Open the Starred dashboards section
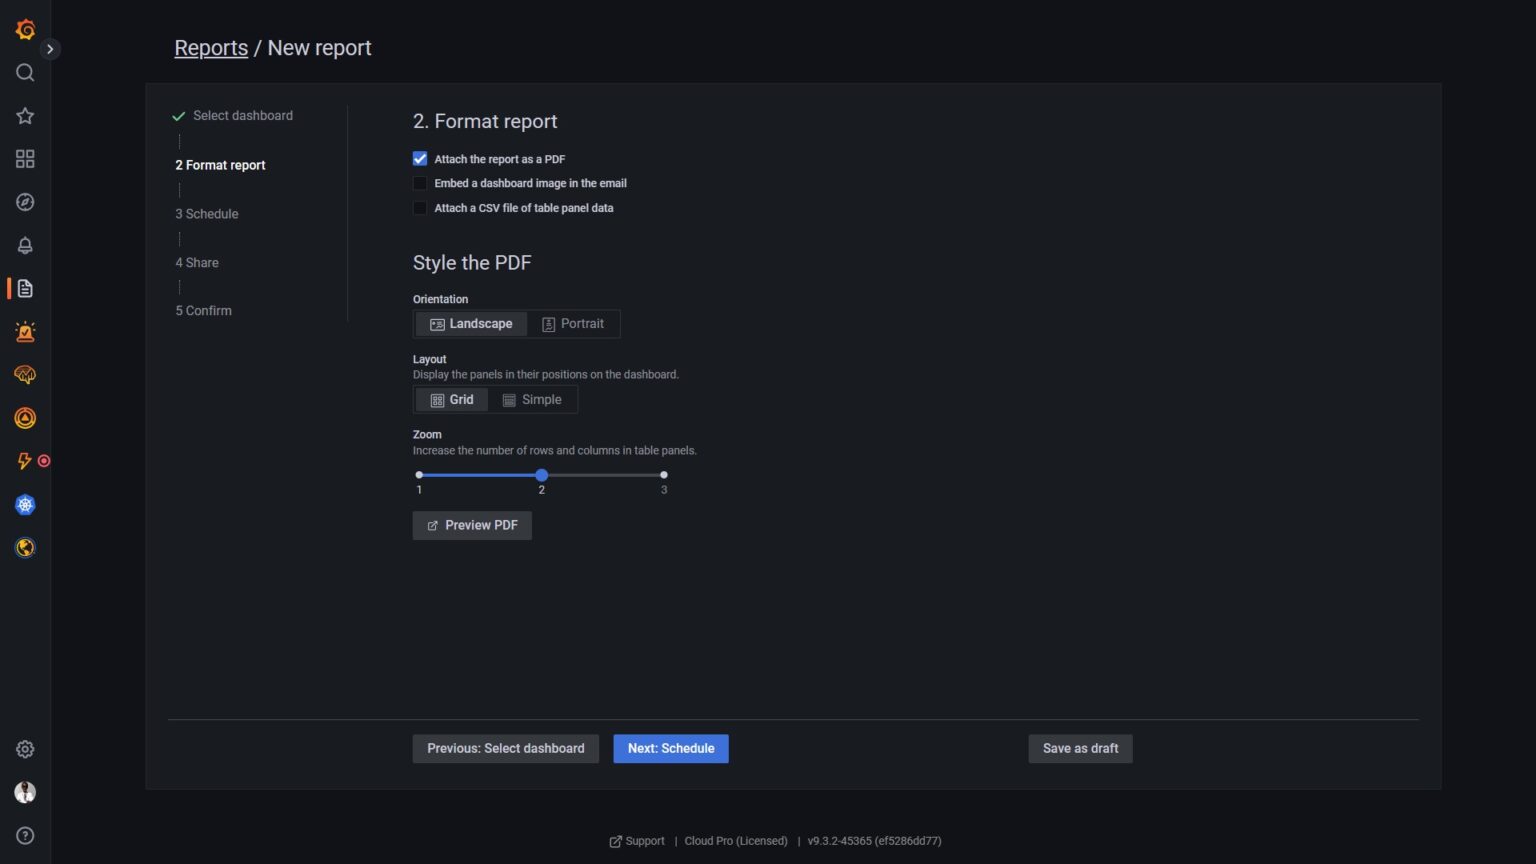 click(24, 115)
